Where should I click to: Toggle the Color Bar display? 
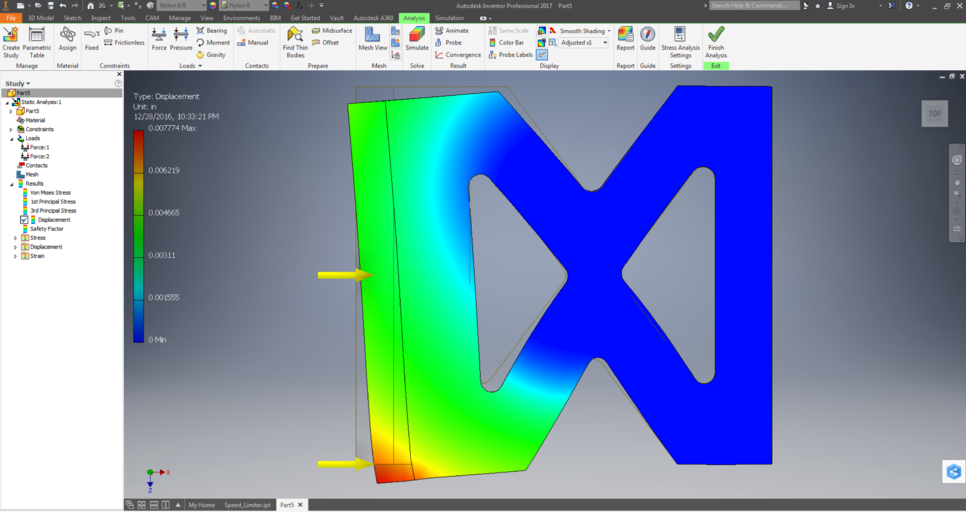click(x=510, y=43)
